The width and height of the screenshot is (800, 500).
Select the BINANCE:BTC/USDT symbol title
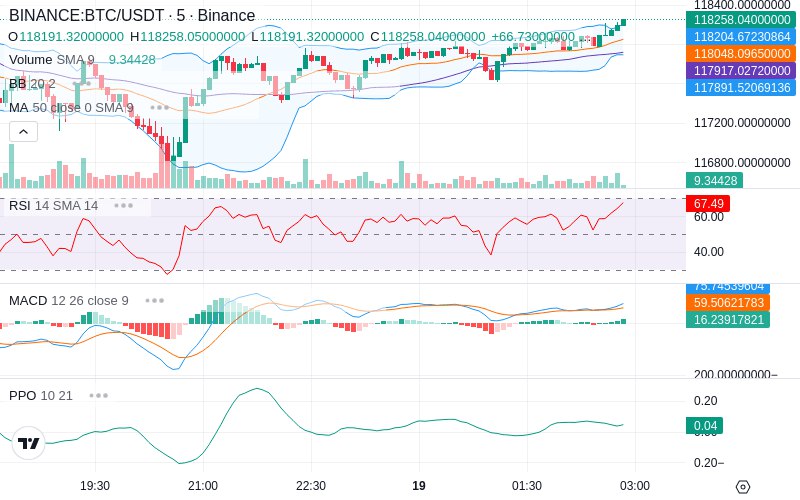click(132, 15)
